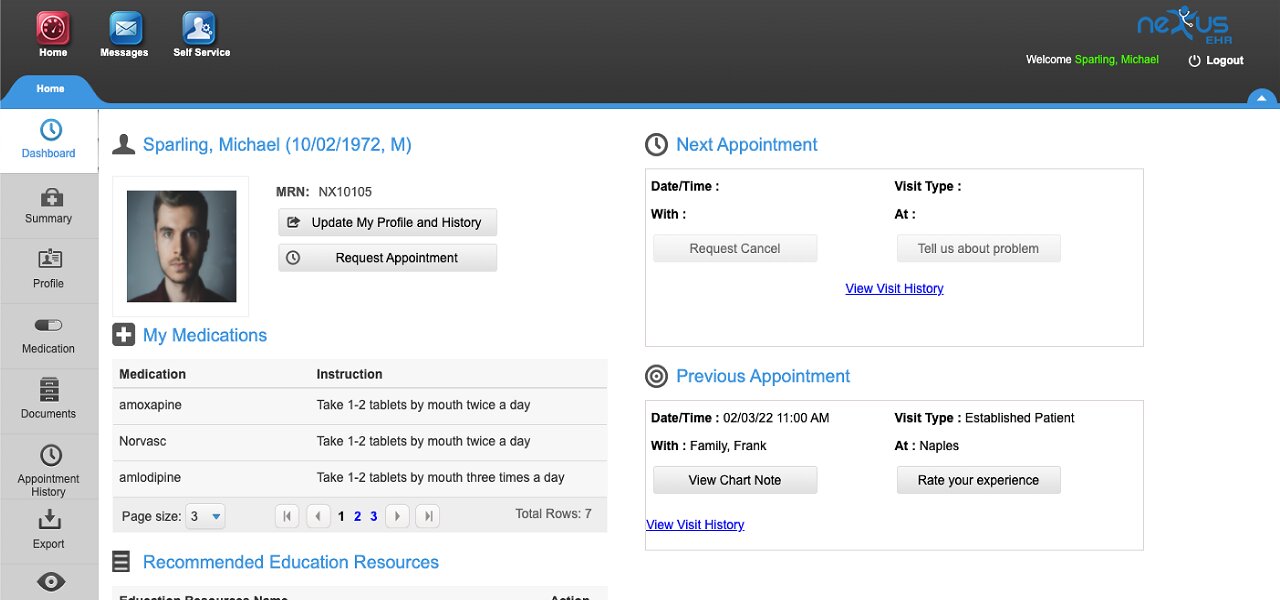Screen dimensions: 1280x600
Task: Open the Messages envelope icon
Action: point(125,28)
